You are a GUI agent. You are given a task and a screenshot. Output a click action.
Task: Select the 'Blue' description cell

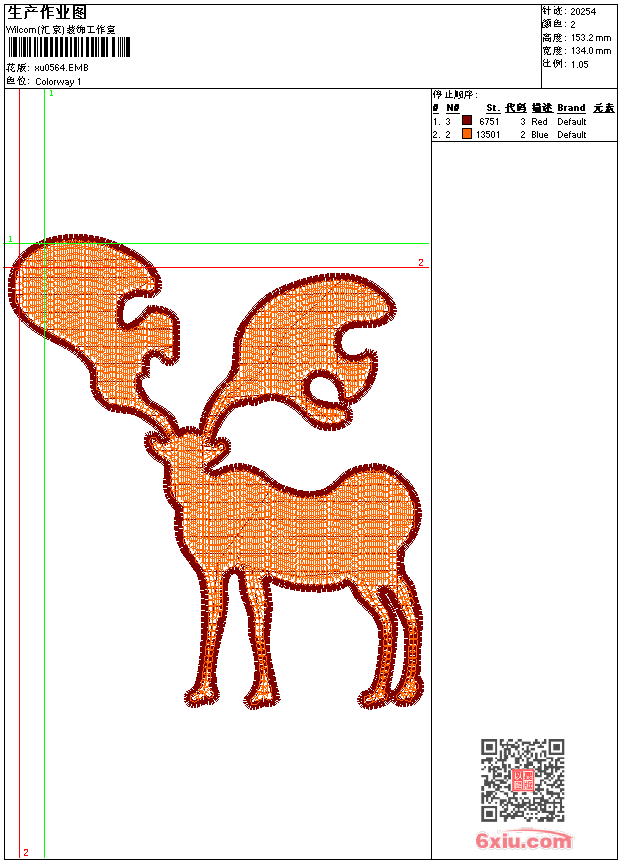pyautogui.click(x=540, y=135)
